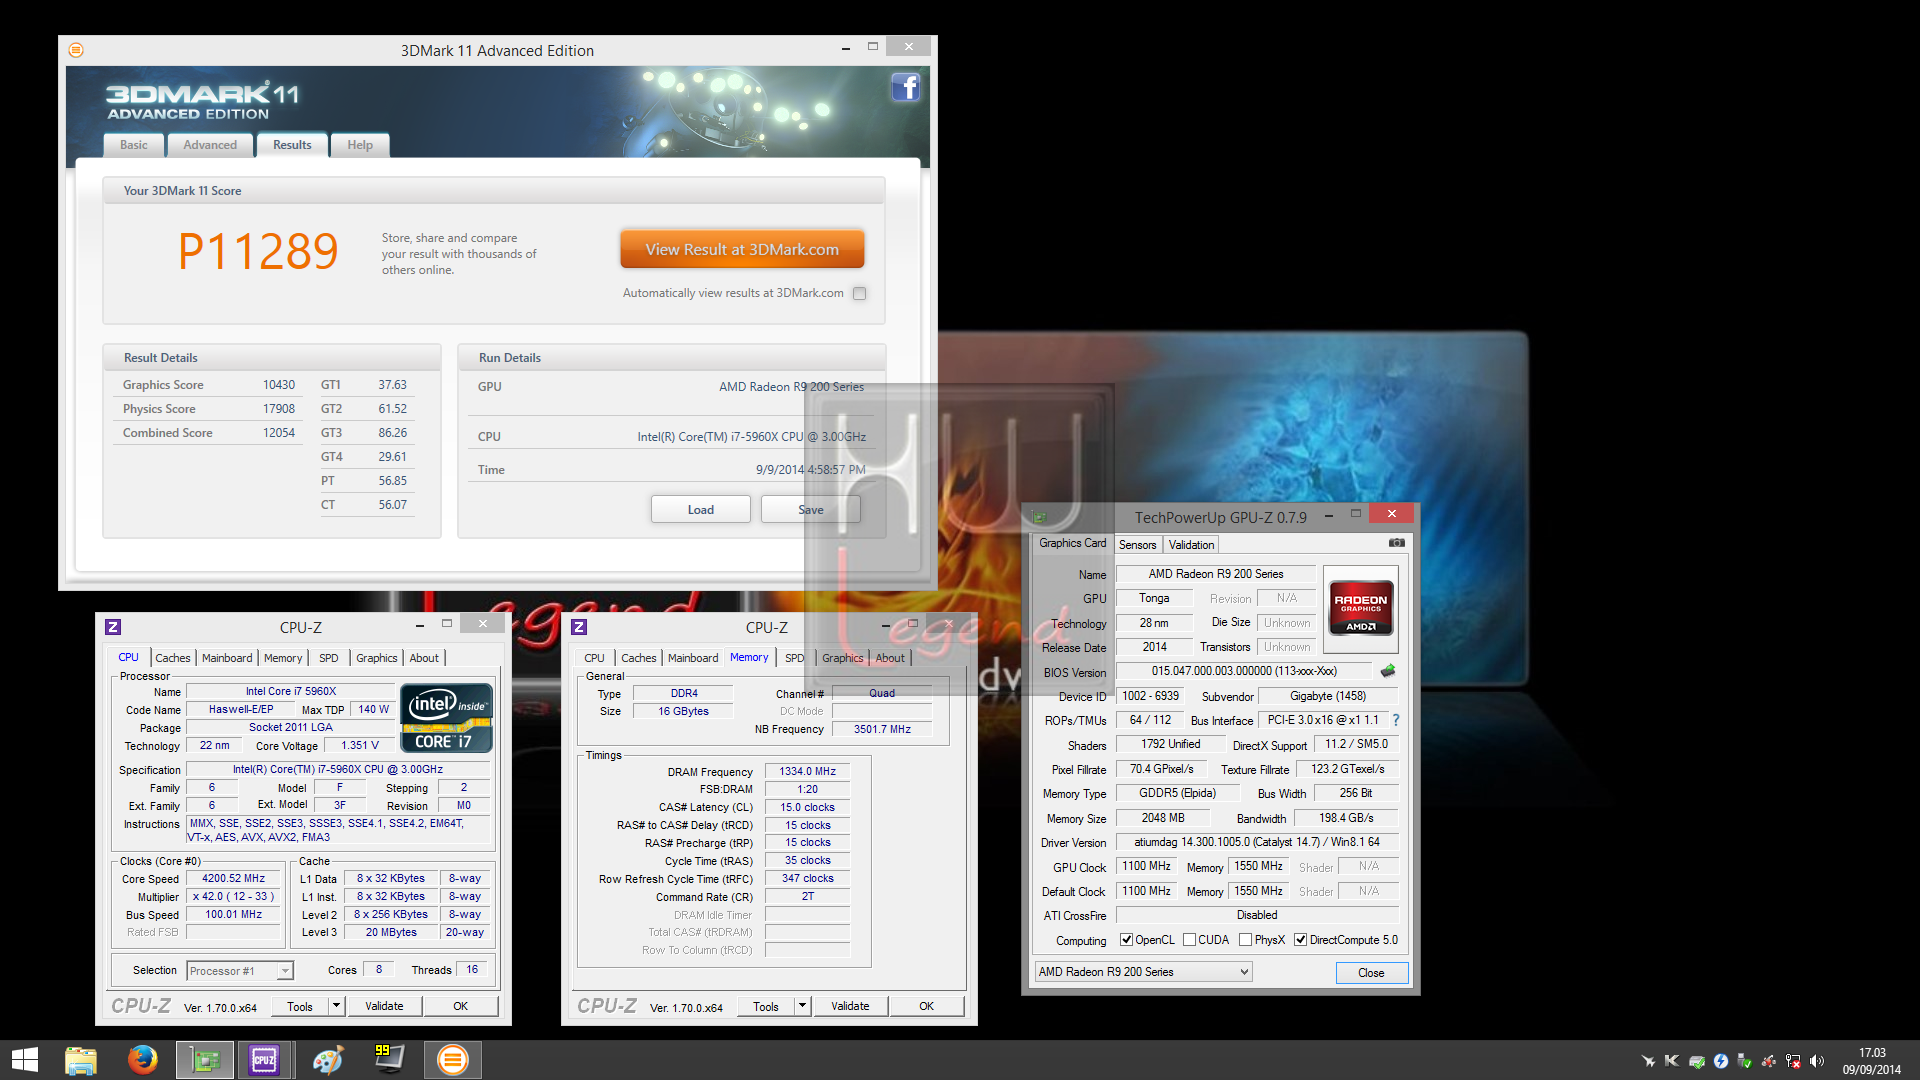This screenshot has width=1920, height=1080.
Task: Open Mainboard tab in left CPU-Z
Action: [227, 658]
